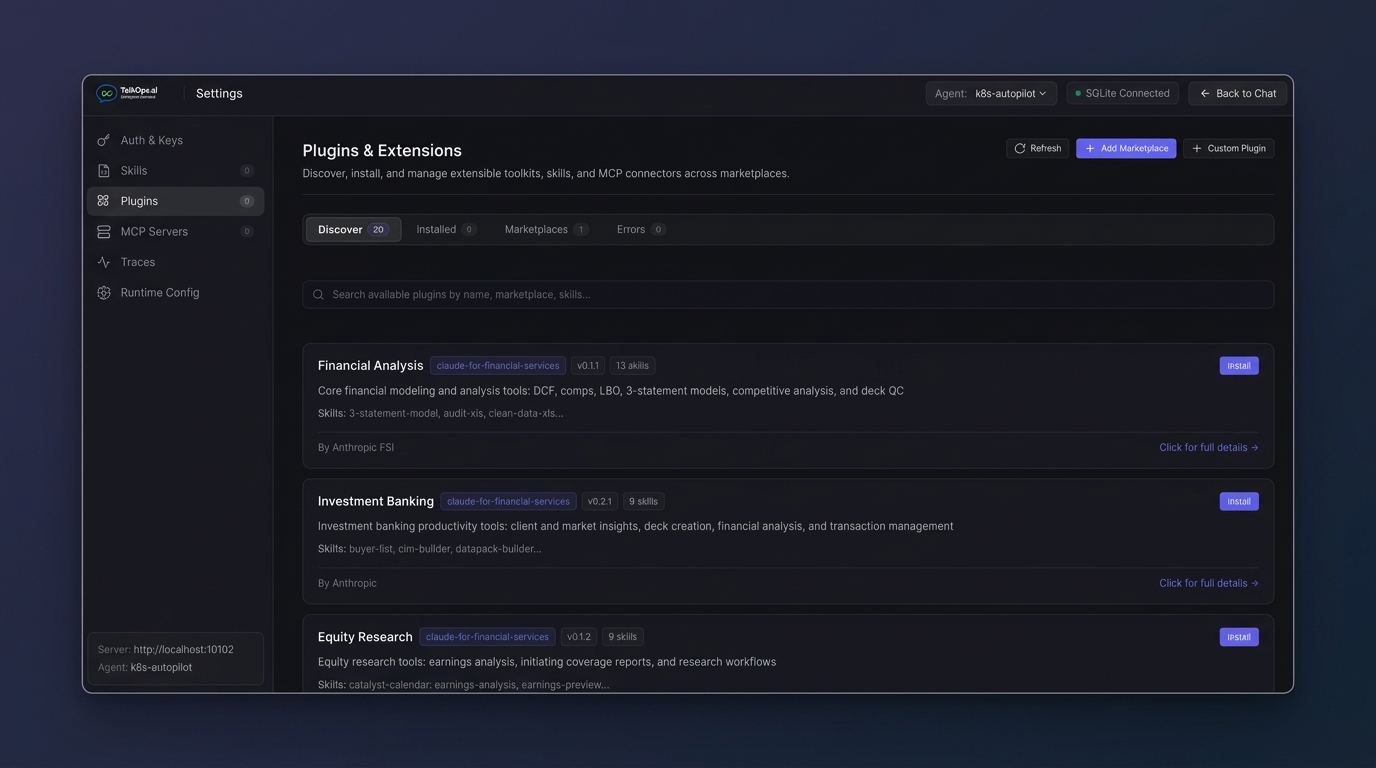Click the green SQLite connection status dot
This screenshot has width=1376, height=768.
point(1078,93)
